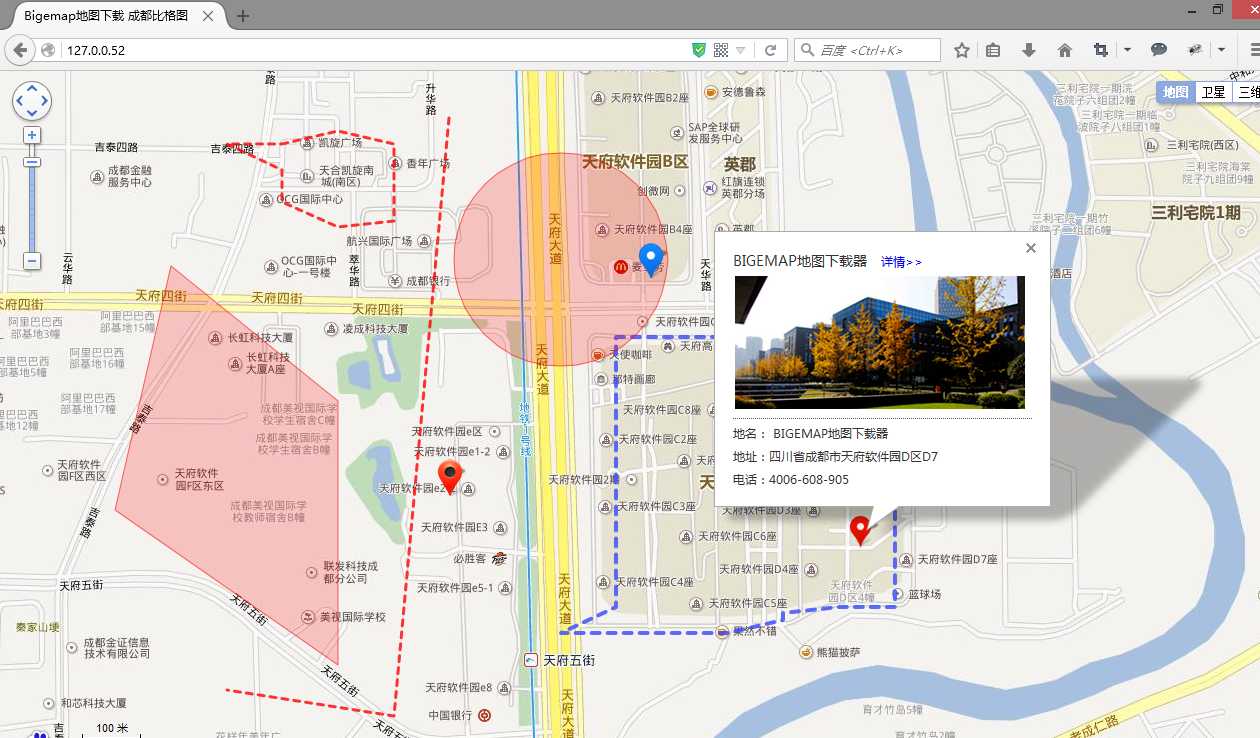
Task: Click the 三利宅院1期 label
Action: (x=1196, y=212)
